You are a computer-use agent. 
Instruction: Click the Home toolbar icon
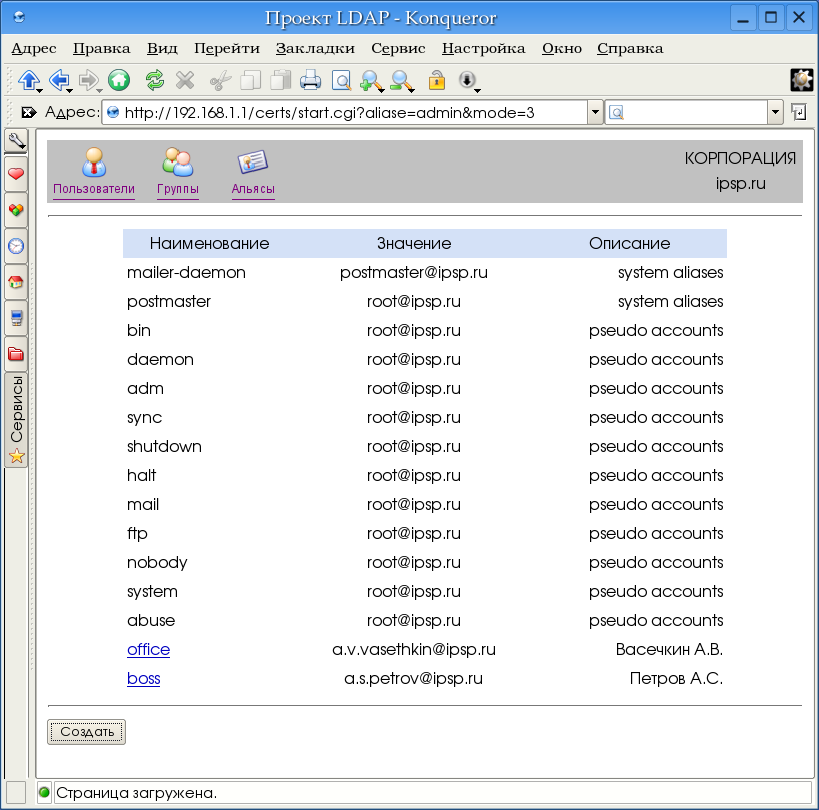click(119, 80)
